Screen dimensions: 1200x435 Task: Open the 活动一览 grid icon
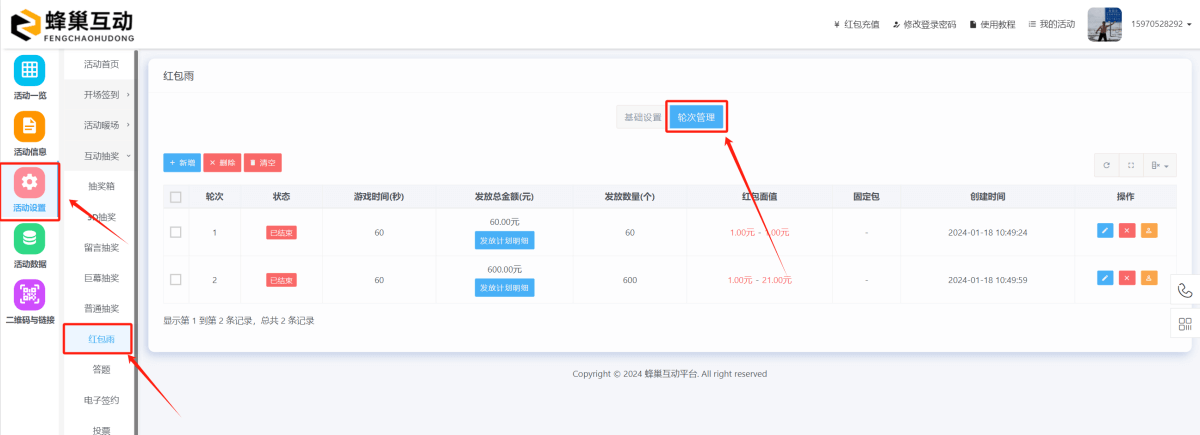(x=29, y=70)
